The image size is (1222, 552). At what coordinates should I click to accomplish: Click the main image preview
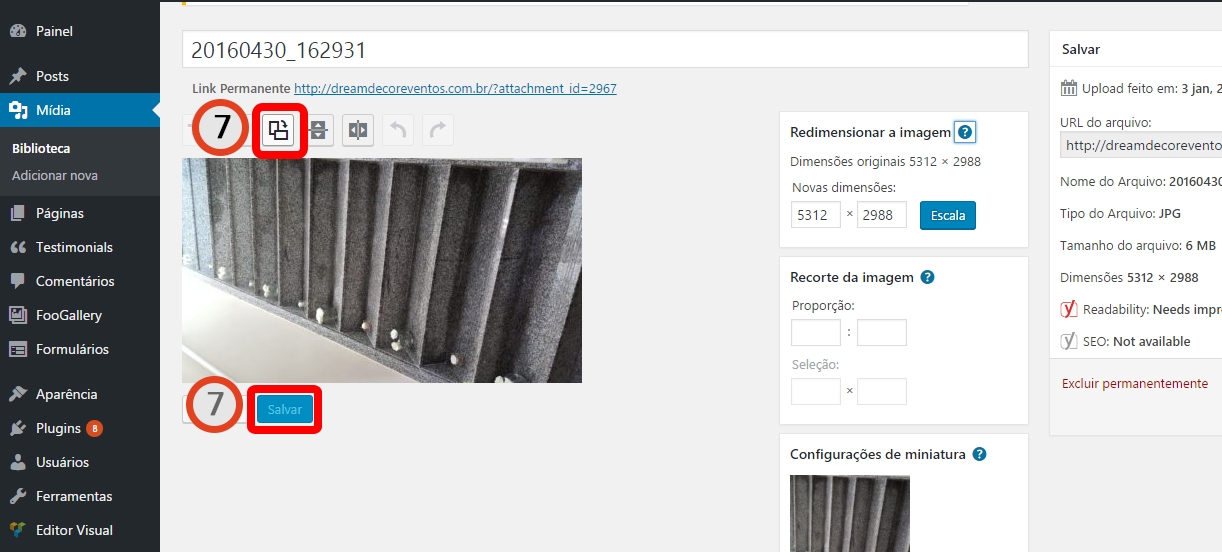[x=382, y=270]
